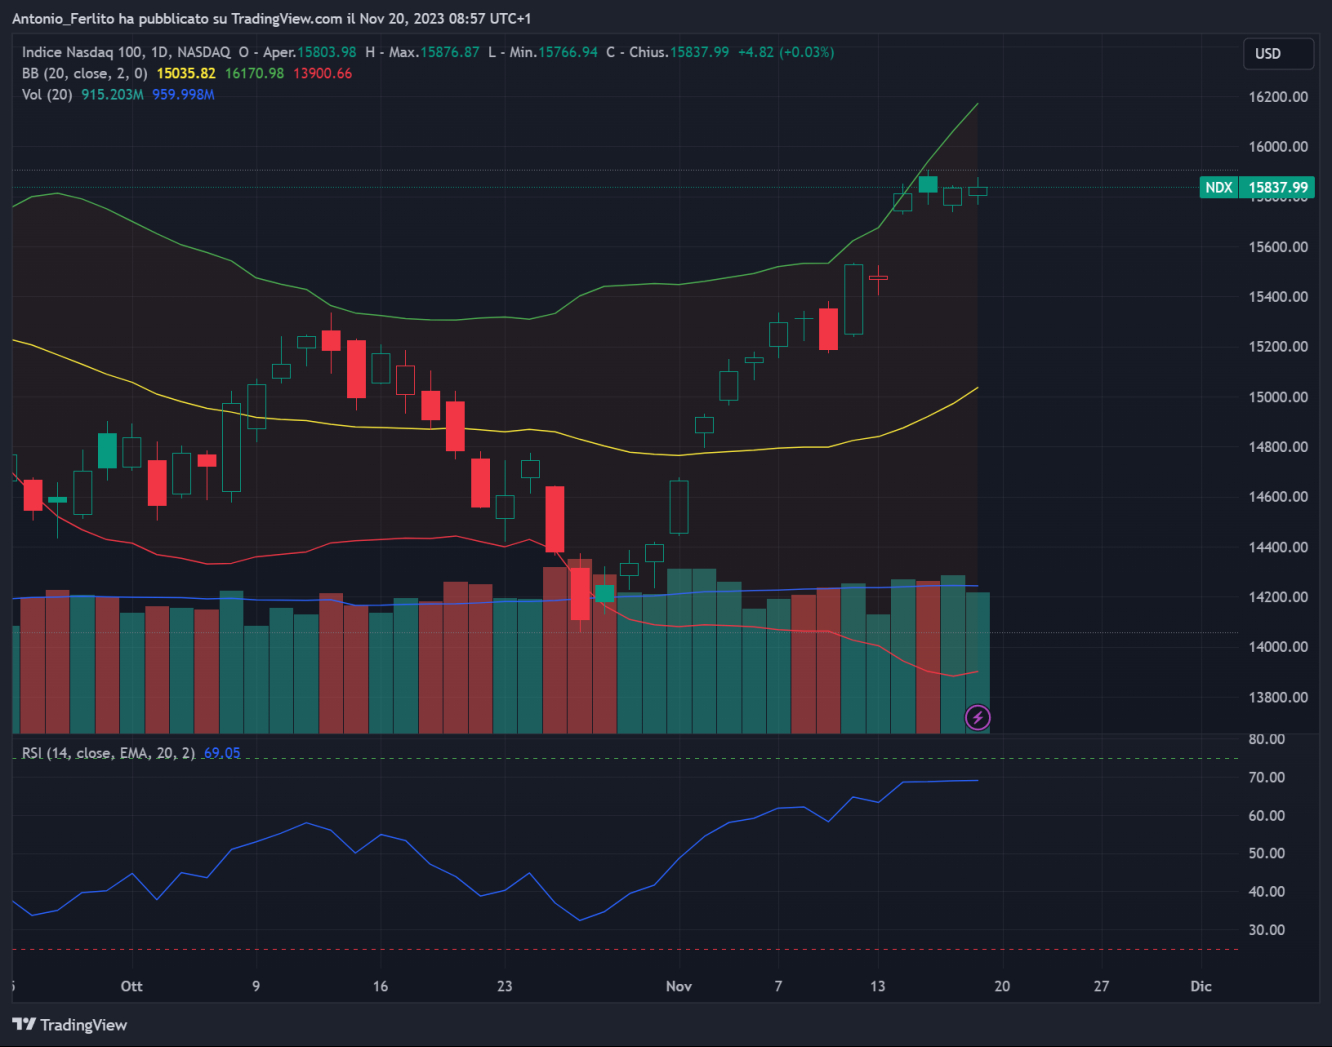Click the Ott date label on time axis
The image size is (1332, 1047).
pyautogui.click(x=132, y=986)
